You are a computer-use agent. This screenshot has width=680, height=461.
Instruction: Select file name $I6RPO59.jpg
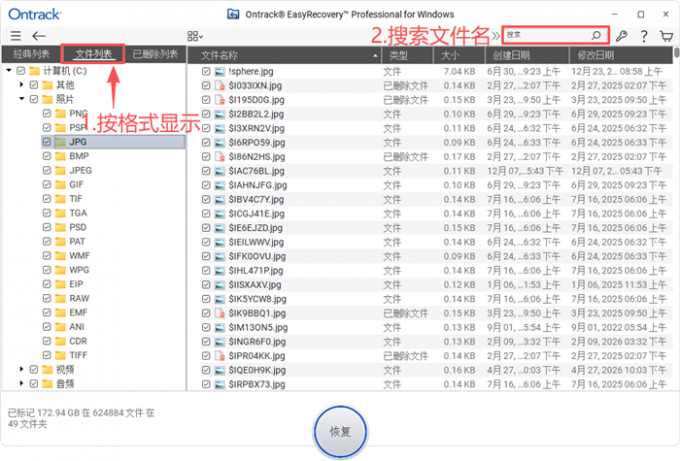point(257,142)
